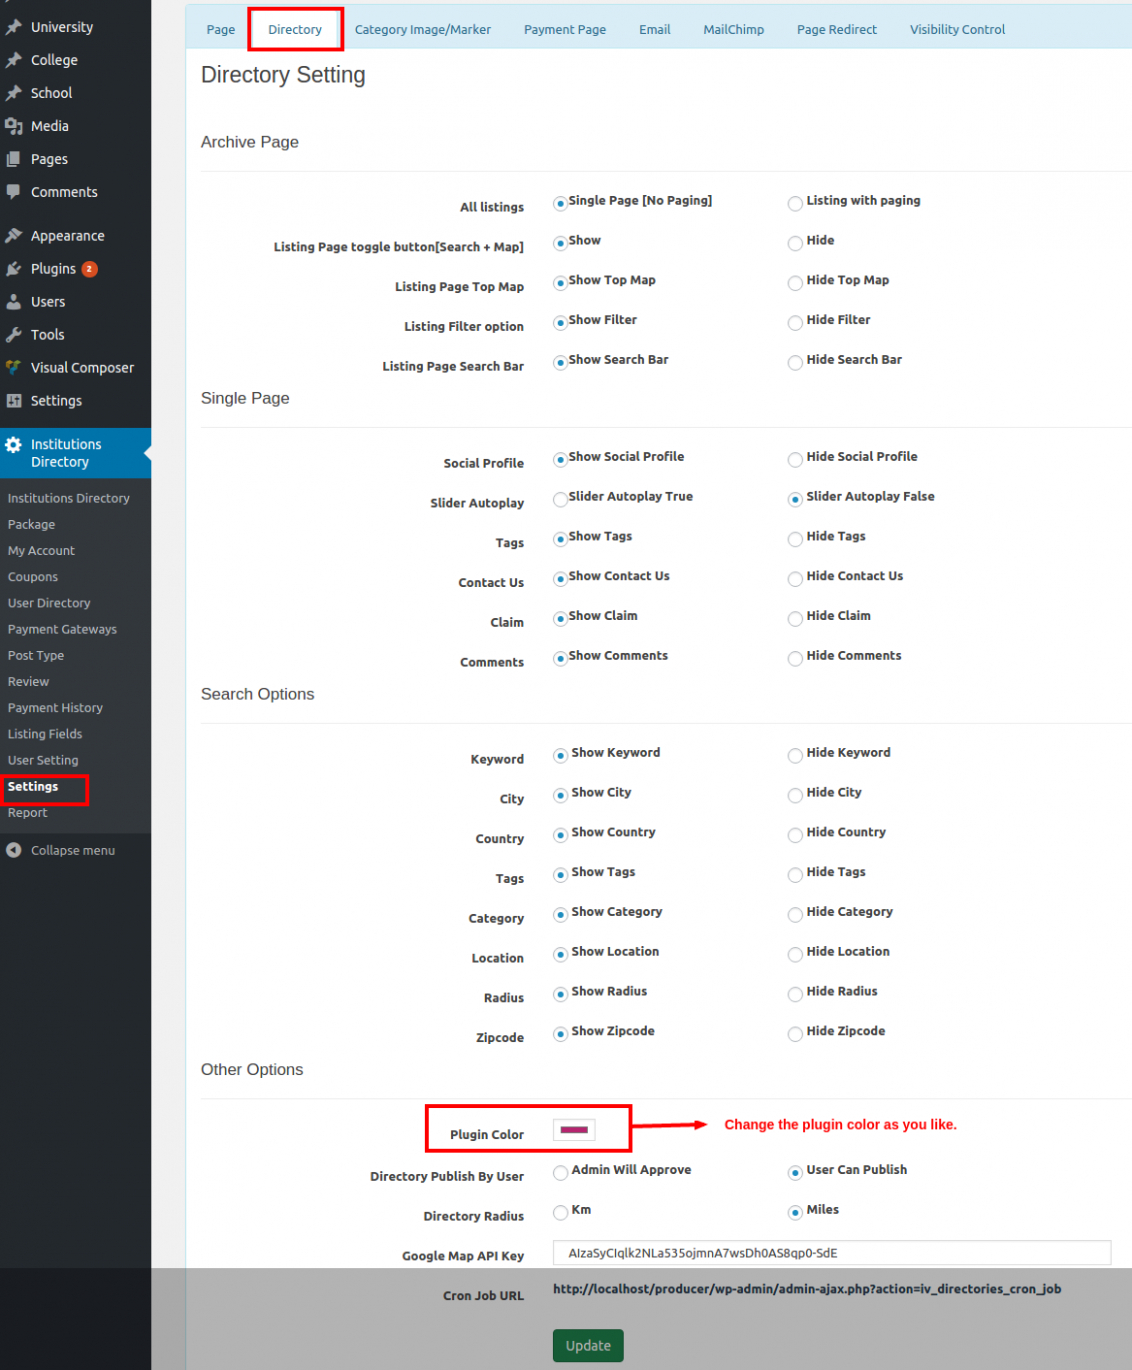This screenshot has height=1370, width=1132.
Task: Click the Plugins plug icon
Action: (x=14, y=269)
